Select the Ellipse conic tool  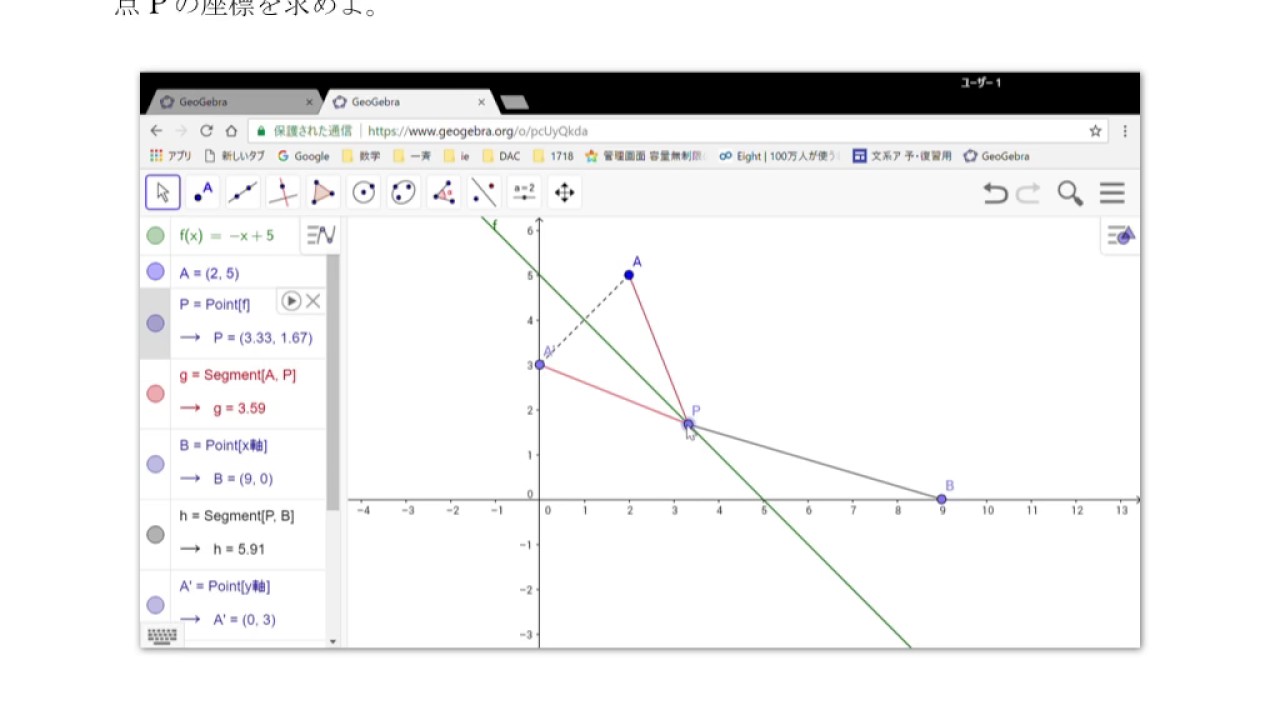404,192
